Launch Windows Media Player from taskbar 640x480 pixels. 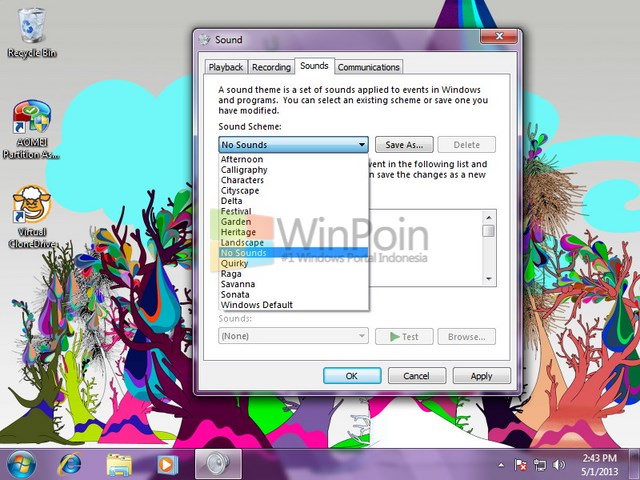[x=168, y=464]
